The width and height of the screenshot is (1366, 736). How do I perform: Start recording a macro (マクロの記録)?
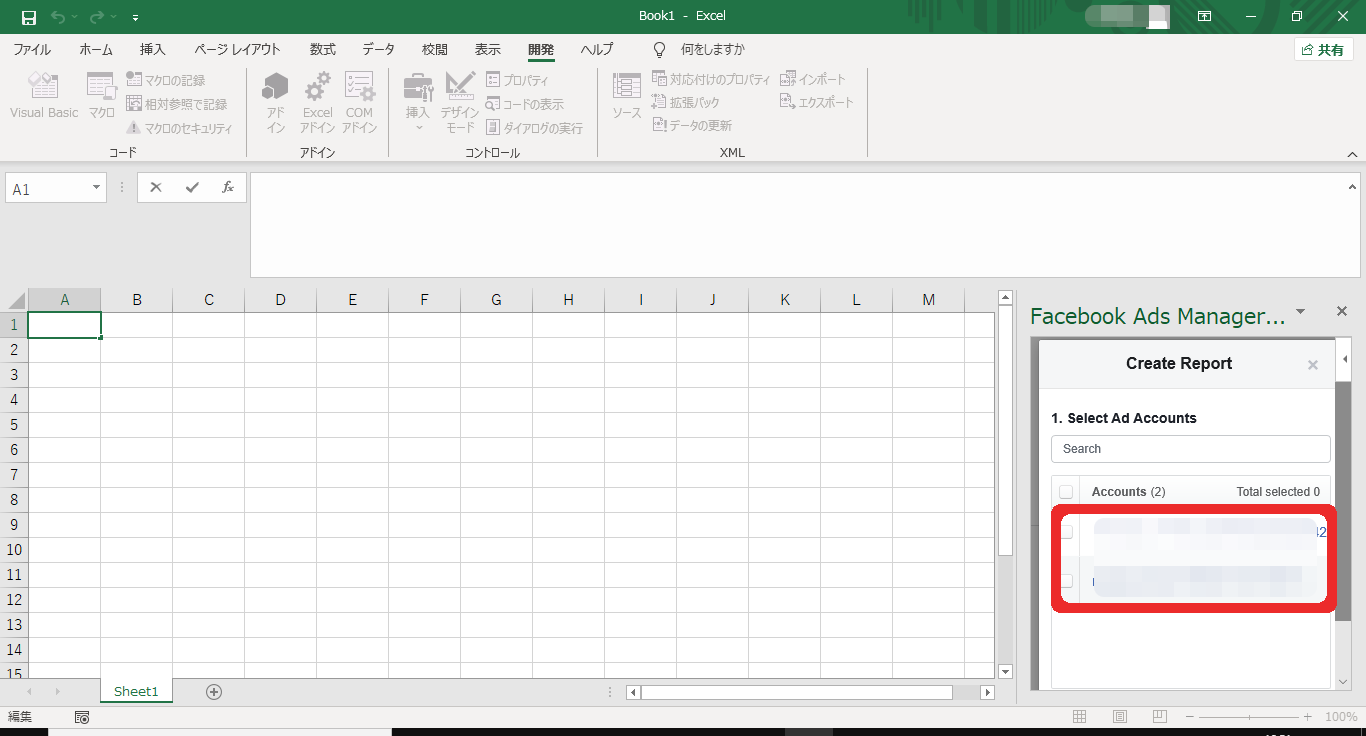point(166,80)
